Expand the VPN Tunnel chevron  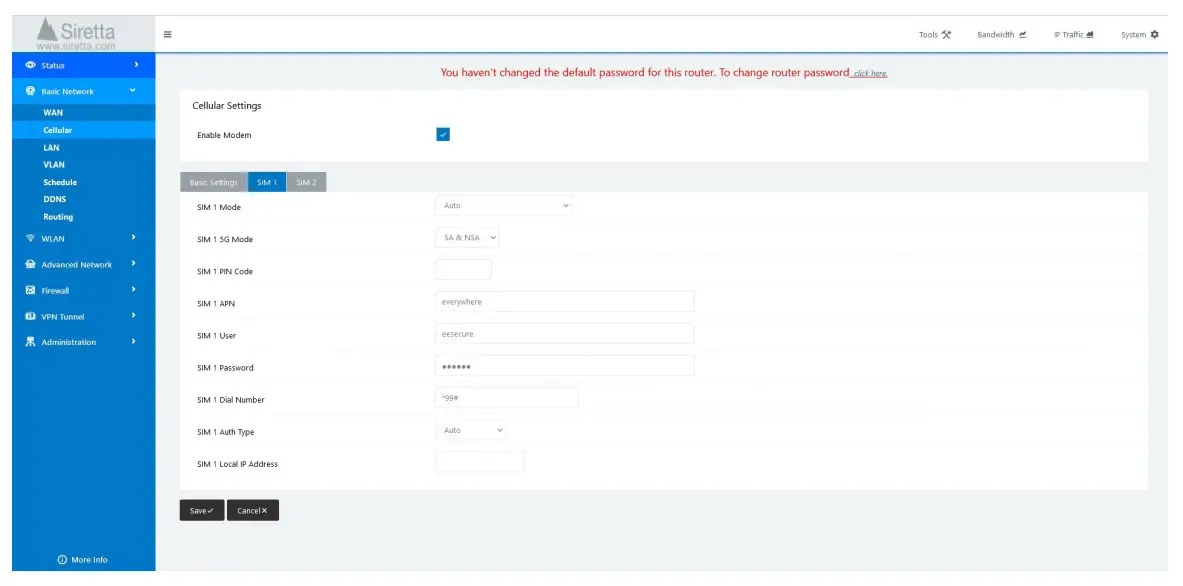pos(133,315)
